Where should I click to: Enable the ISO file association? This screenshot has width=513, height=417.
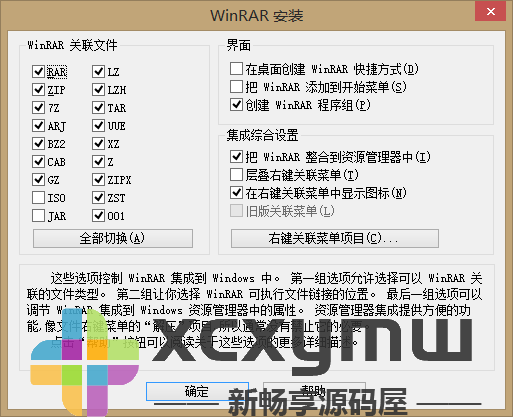38,197
